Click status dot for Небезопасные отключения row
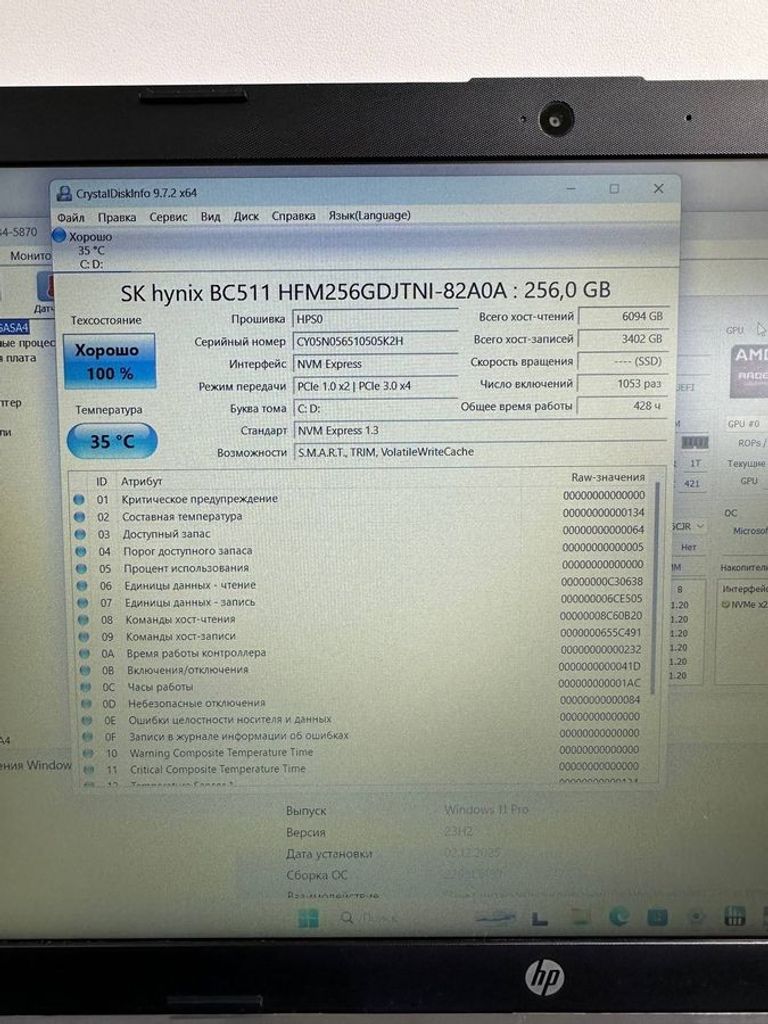Viewport: 768px width, 1024px height. coord(87,704)
